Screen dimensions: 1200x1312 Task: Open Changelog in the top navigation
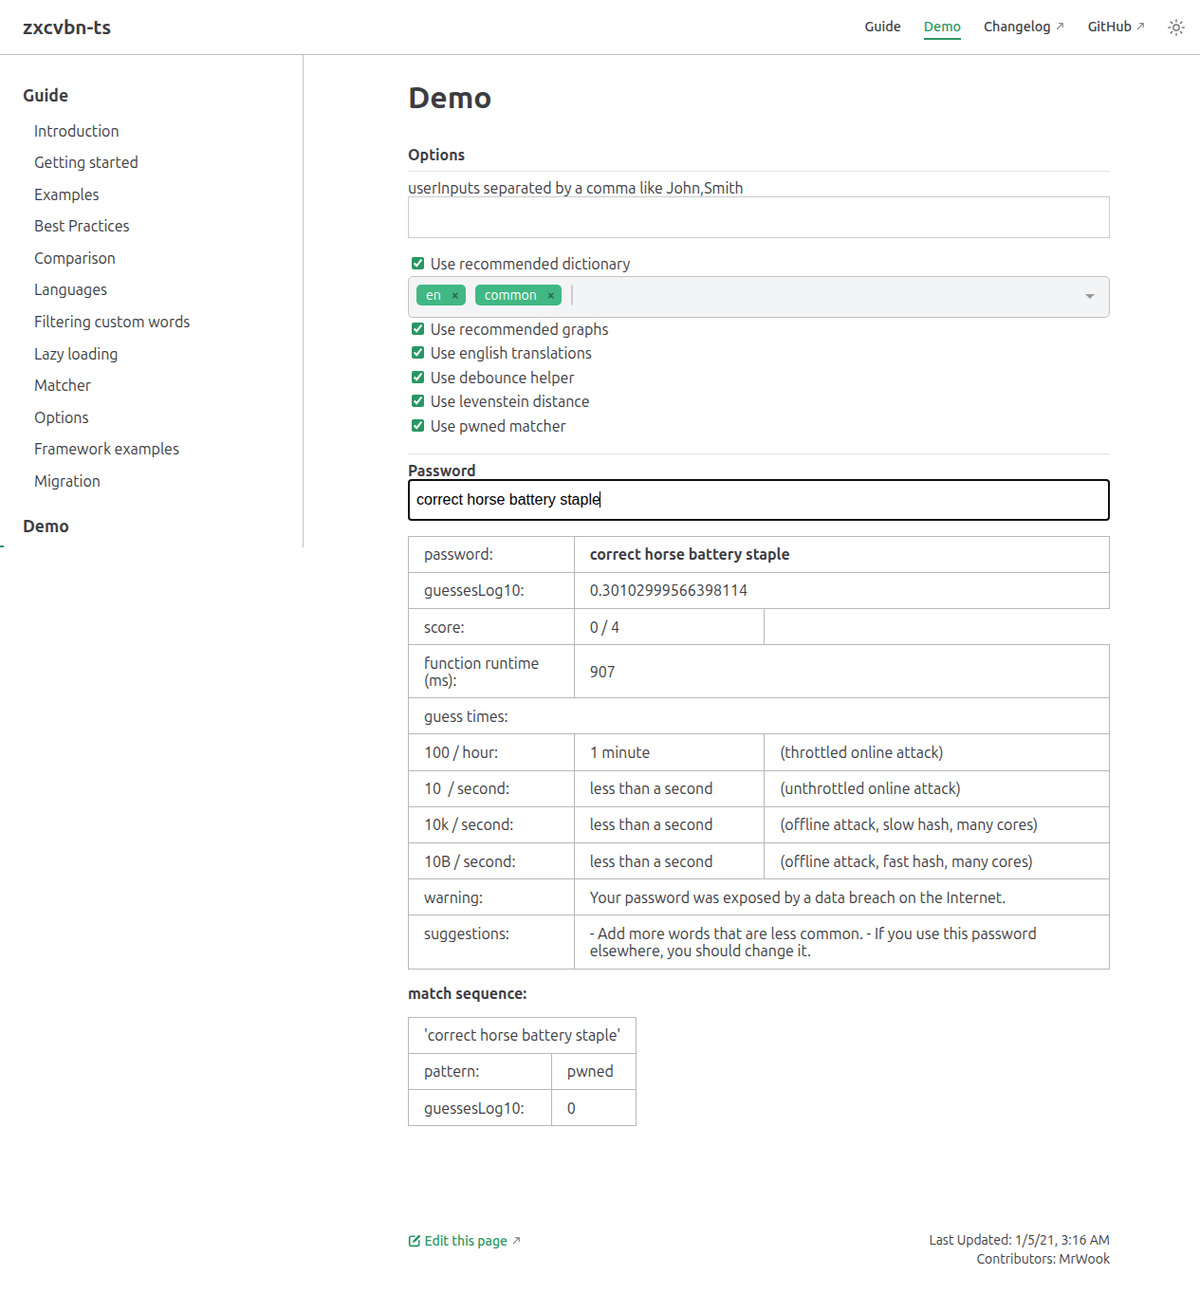tap(1017, 27)
